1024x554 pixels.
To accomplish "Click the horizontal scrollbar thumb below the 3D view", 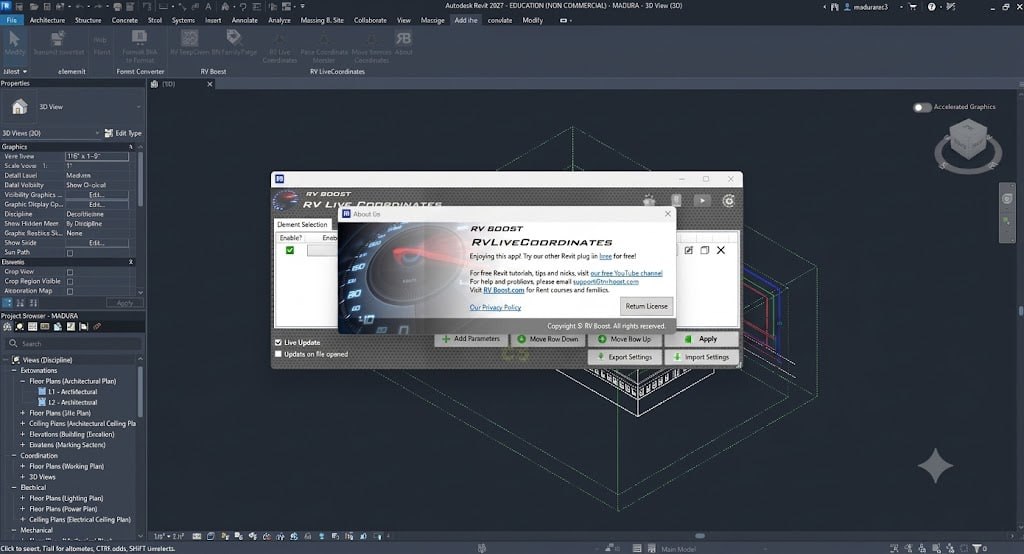I will pyautogui.click(x=699, y=536).
